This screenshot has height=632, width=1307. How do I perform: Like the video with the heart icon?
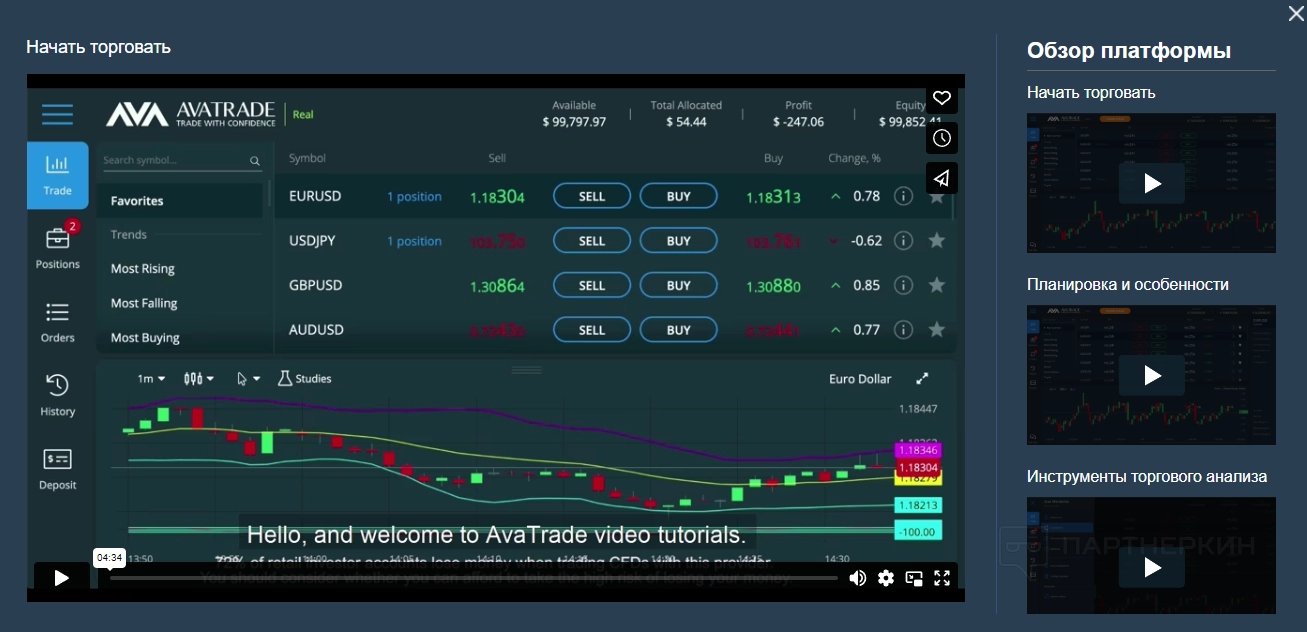942,97
